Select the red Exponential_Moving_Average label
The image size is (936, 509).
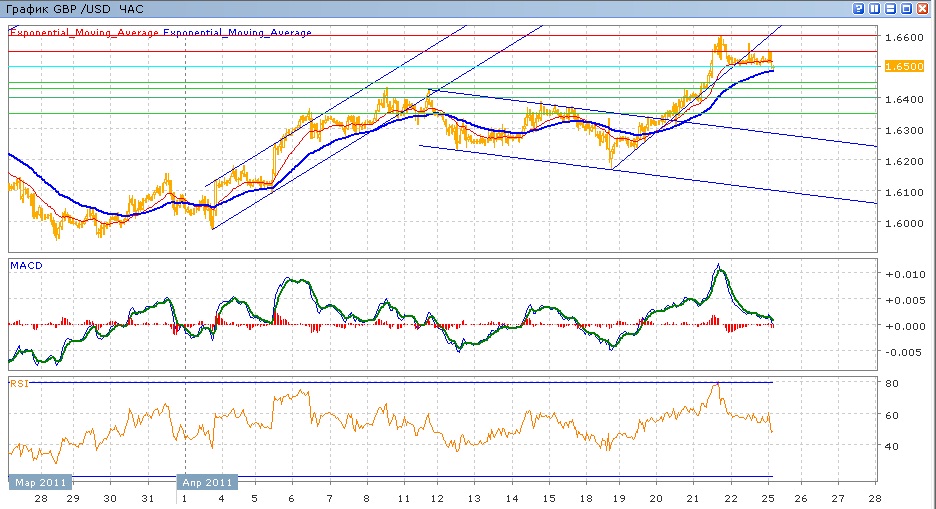pyautogui.click(x=84, y=33)
